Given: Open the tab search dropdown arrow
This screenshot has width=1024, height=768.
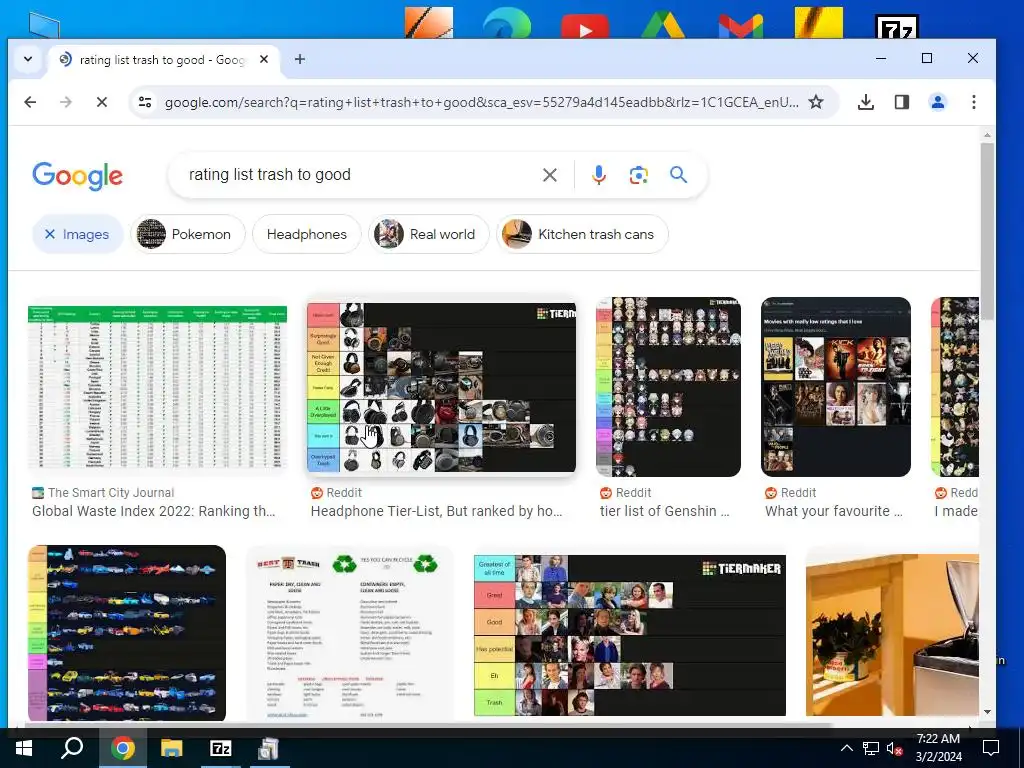Looking at the screenshot, I should click(27, 59).
